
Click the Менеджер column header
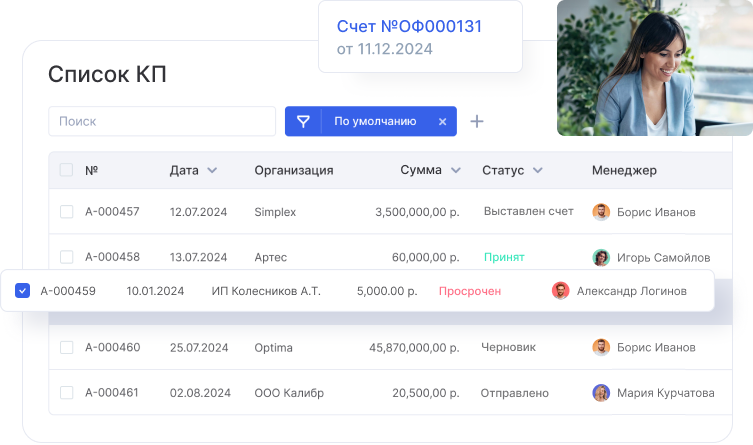point(624,170)
